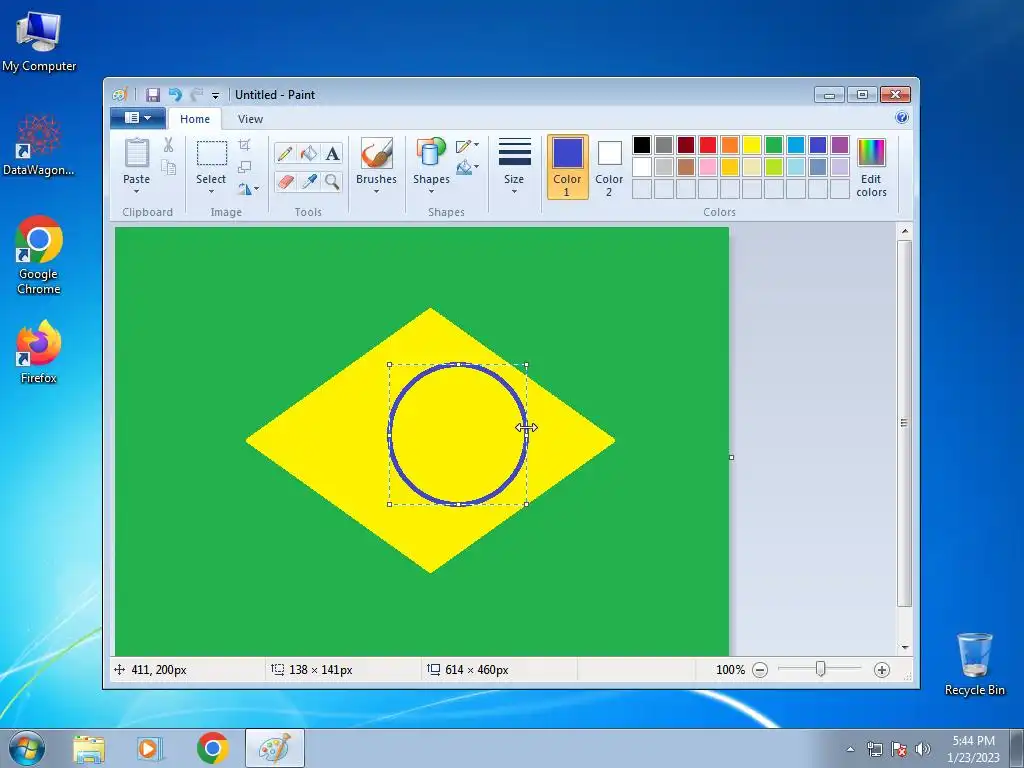The height and width of the screenshot is (768, 1024).
Task: Activate the Color 1 button
Action: [568, 167]
